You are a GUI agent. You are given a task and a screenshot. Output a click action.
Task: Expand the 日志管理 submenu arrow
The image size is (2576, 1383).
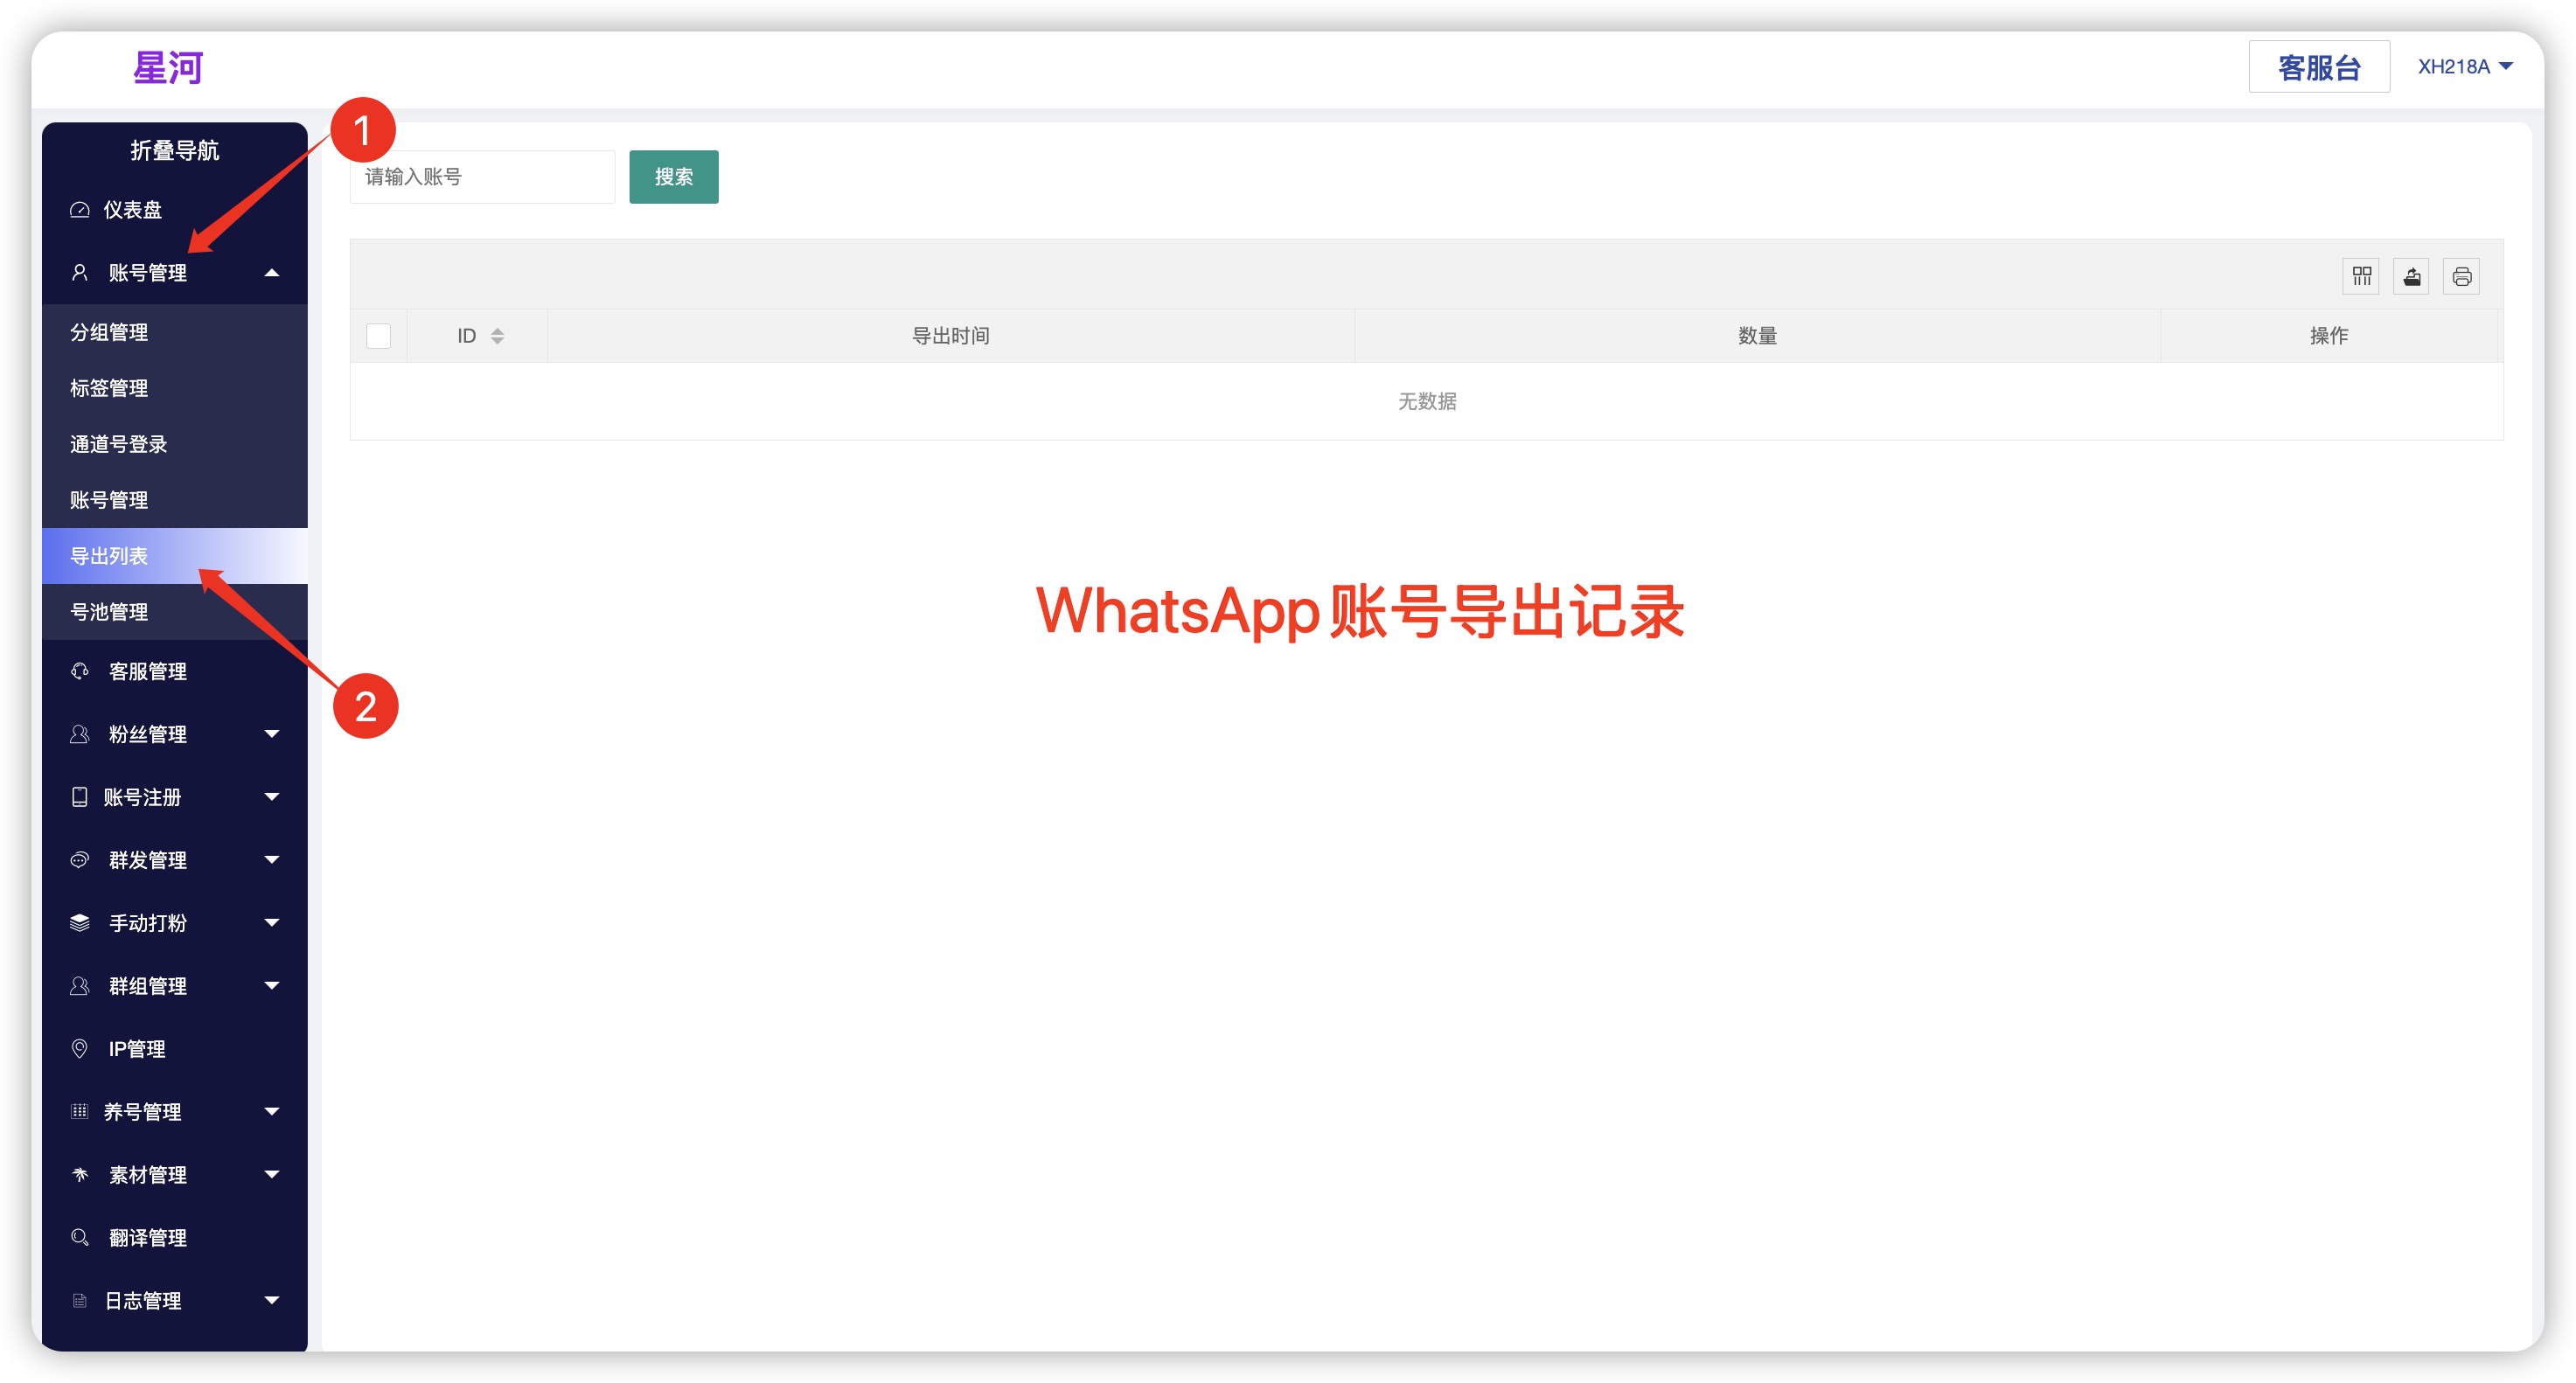[271, 1300]
